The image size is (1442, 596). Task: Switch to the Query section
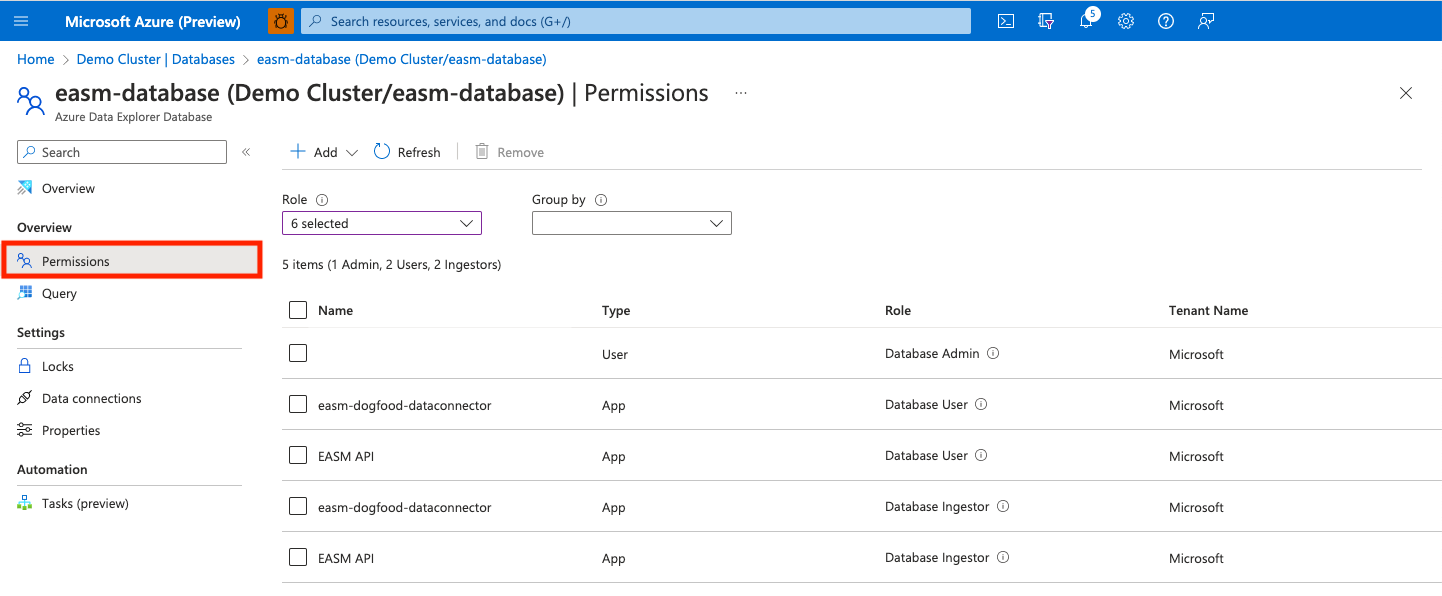coord(60,293)
